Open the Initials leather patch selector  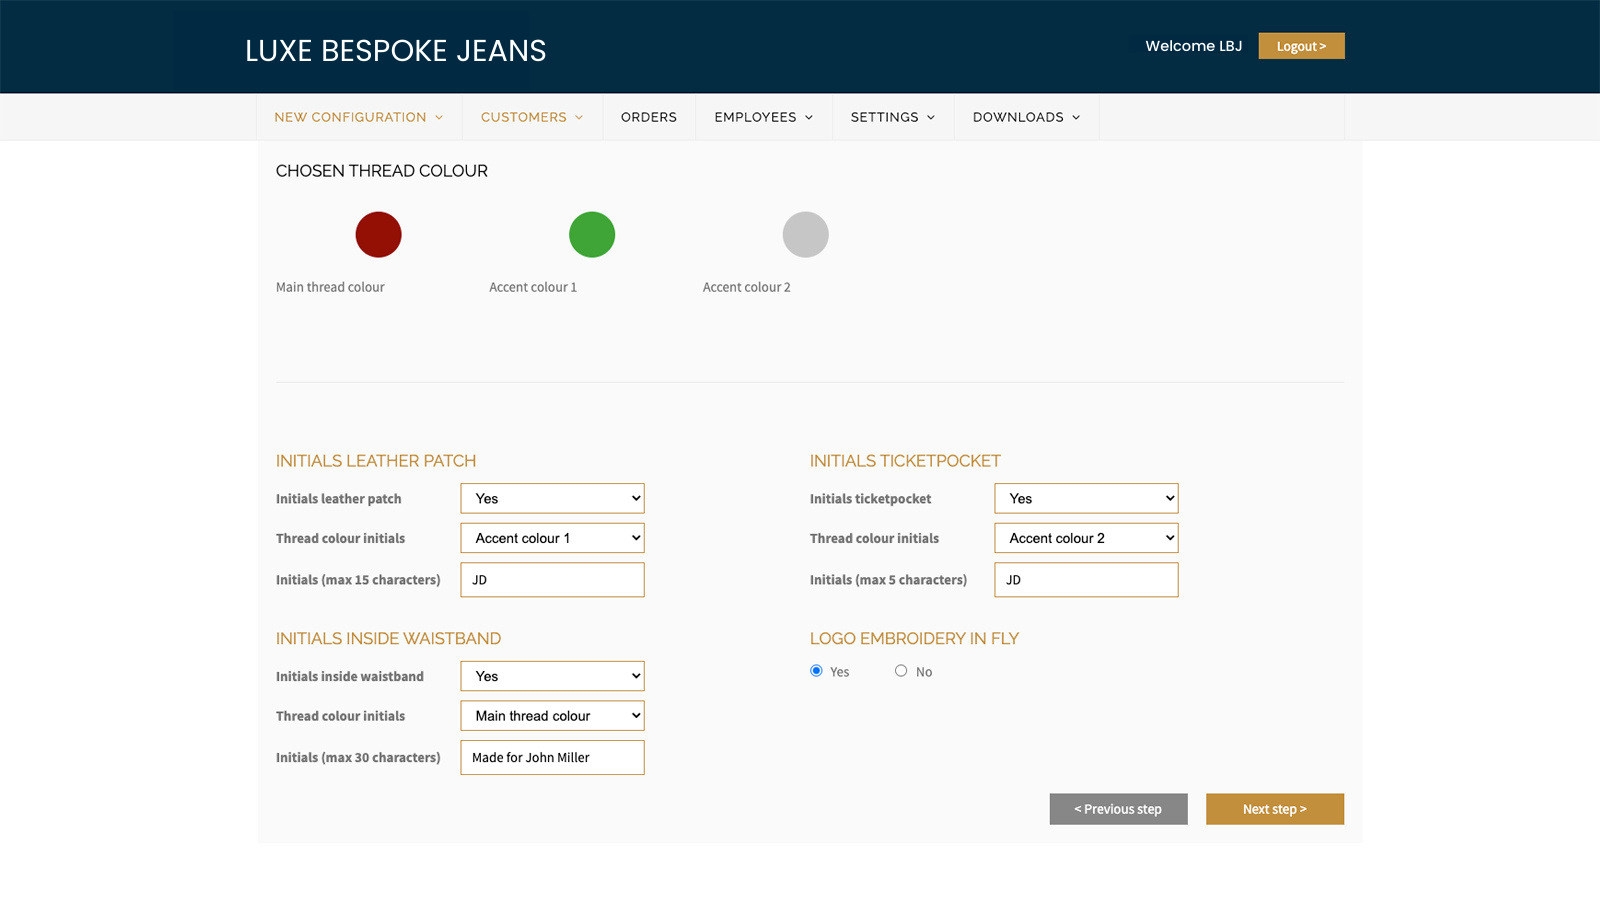(552, 498)
